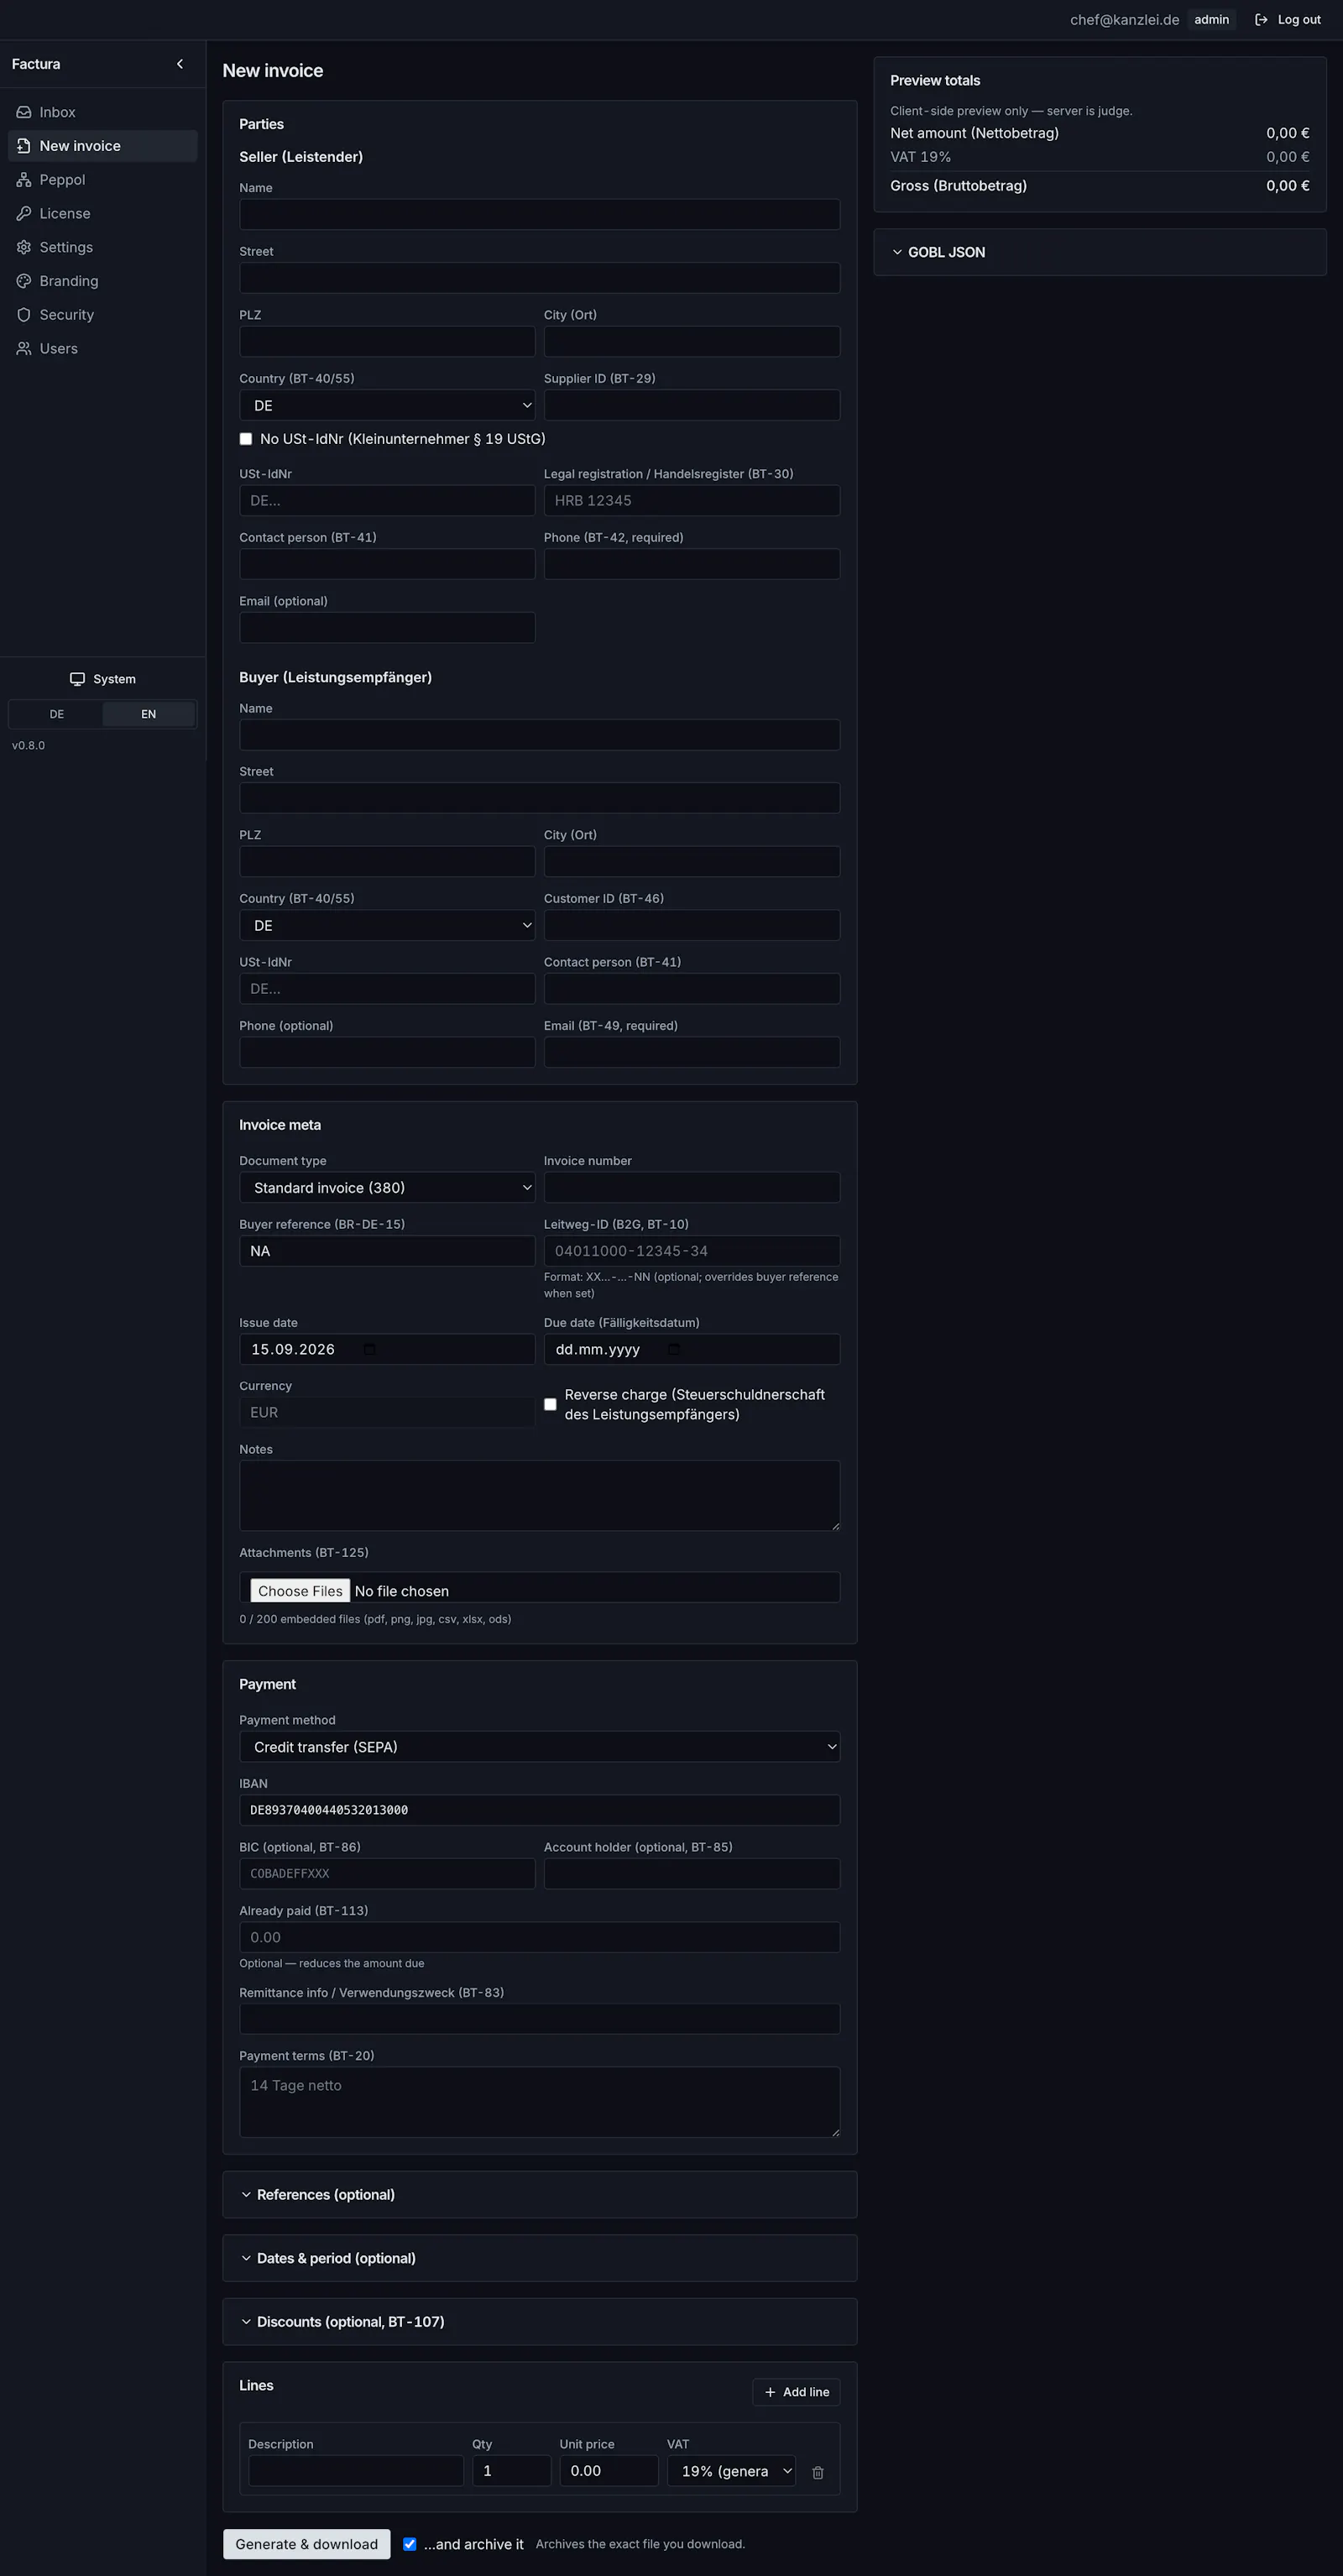Click the System monitor theme icon
The image size is (1343, 2576).
coord(77,679)
